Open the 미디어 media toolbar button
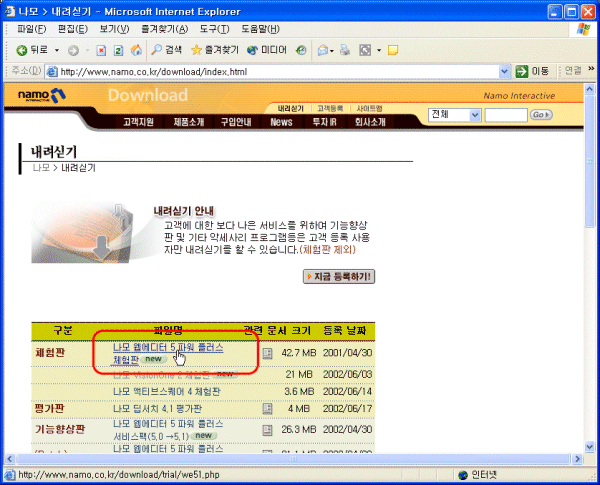 (267, 50)
